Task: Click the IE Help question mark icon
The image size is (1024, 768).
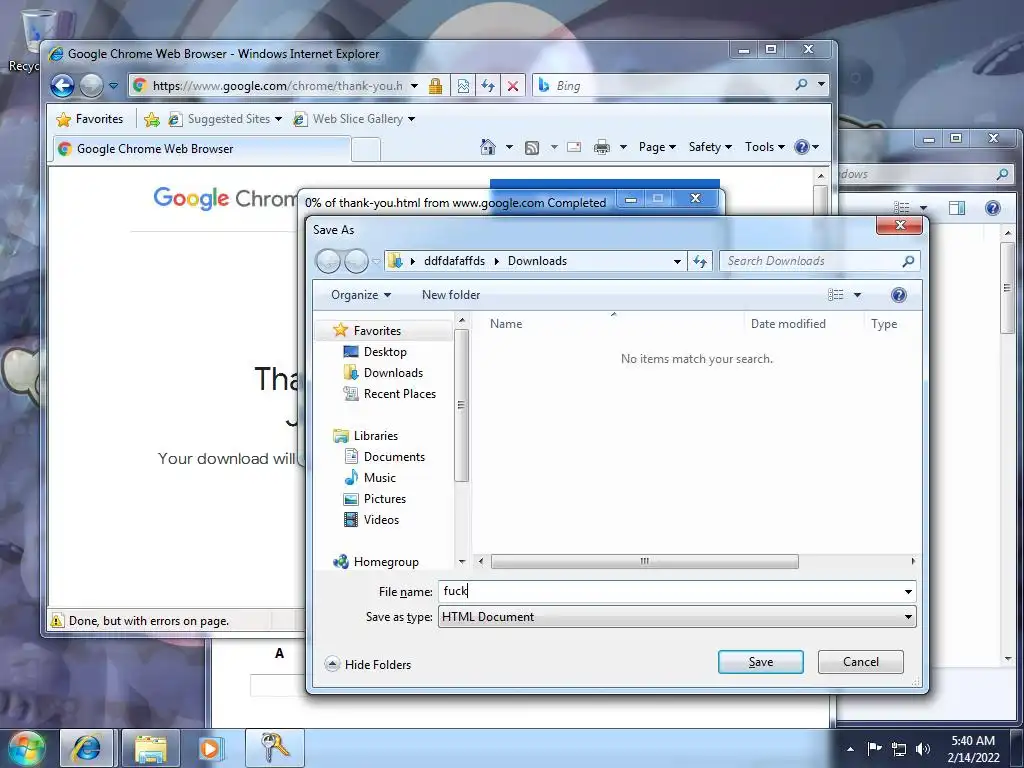Action: pyautogui.click(x=802, y=147)
